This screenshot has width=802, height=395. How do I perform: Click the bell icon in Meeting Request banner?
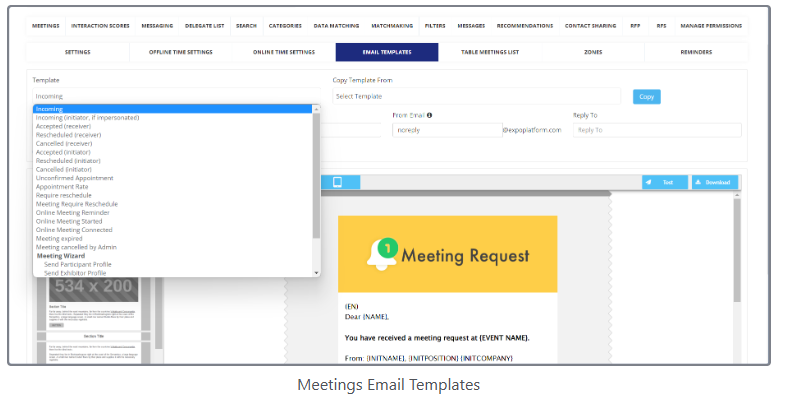click(382, 254)
